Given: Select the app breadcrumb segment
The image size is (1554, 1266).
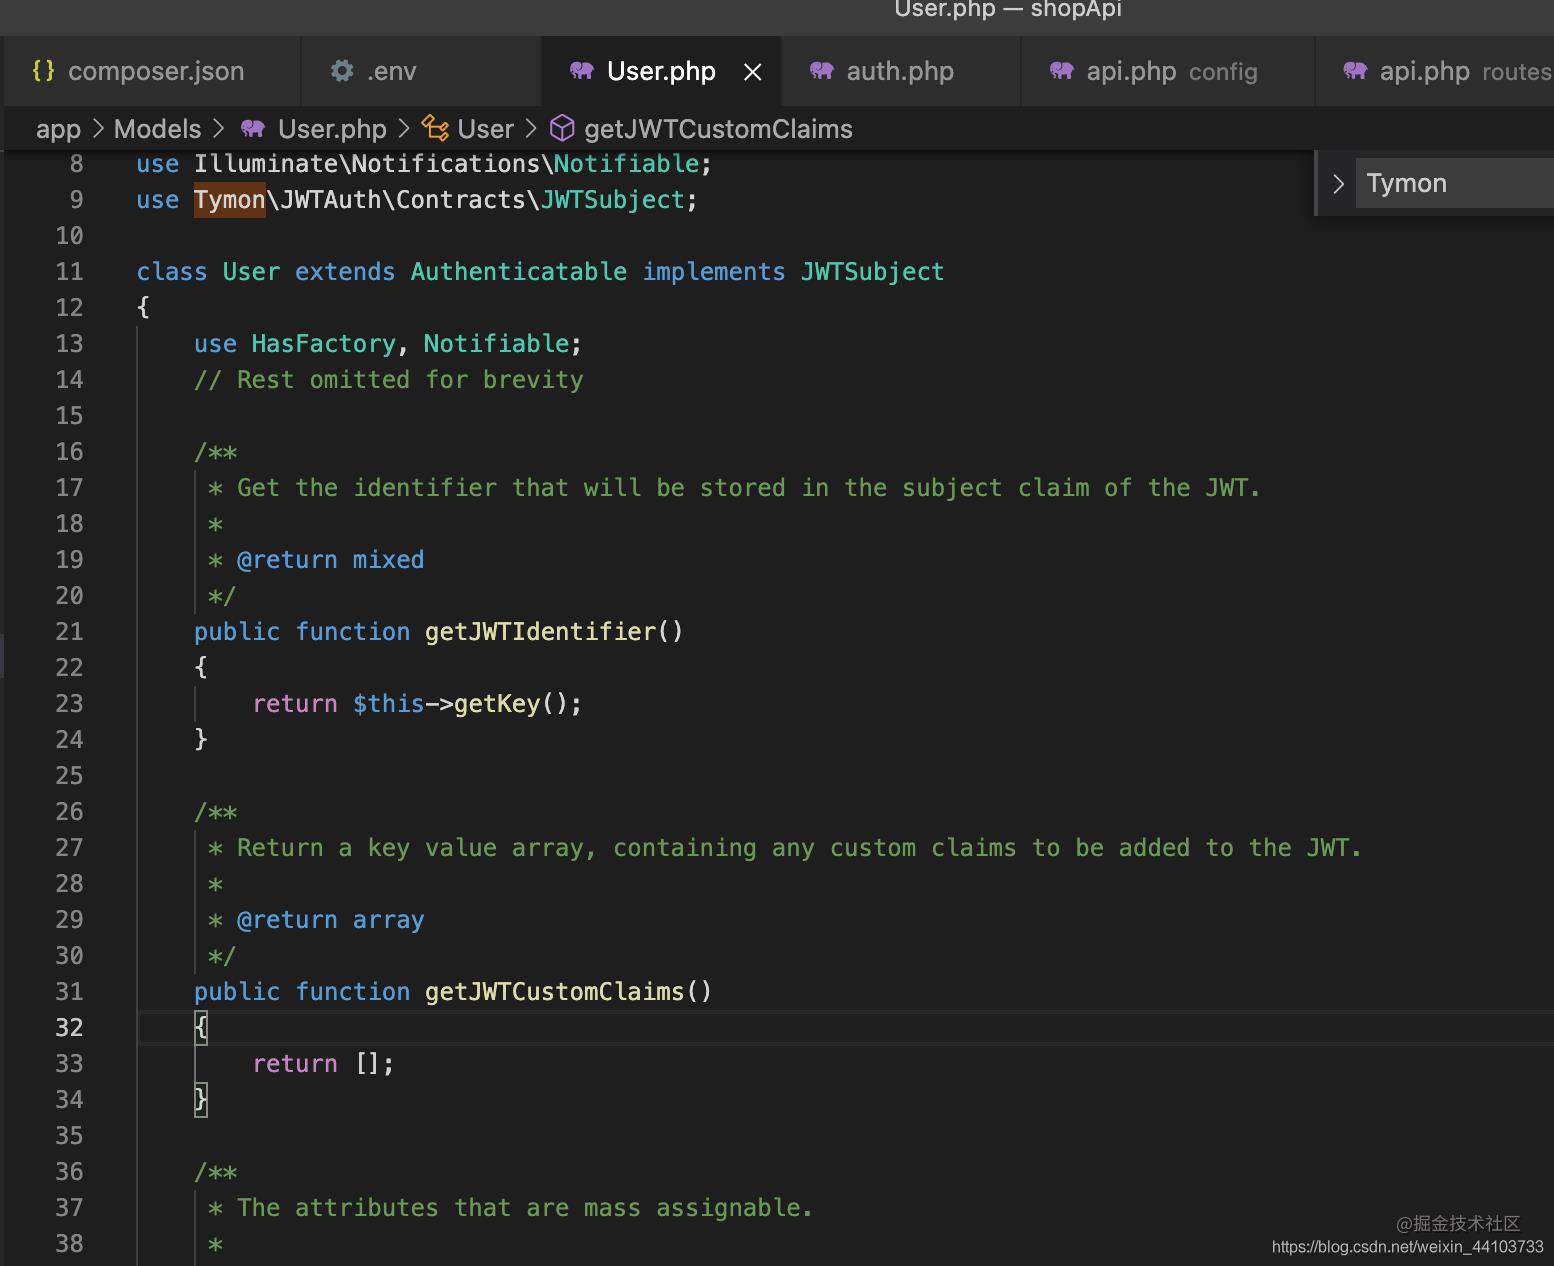Looking at the screenshot, I should click(x=58, y=129).
